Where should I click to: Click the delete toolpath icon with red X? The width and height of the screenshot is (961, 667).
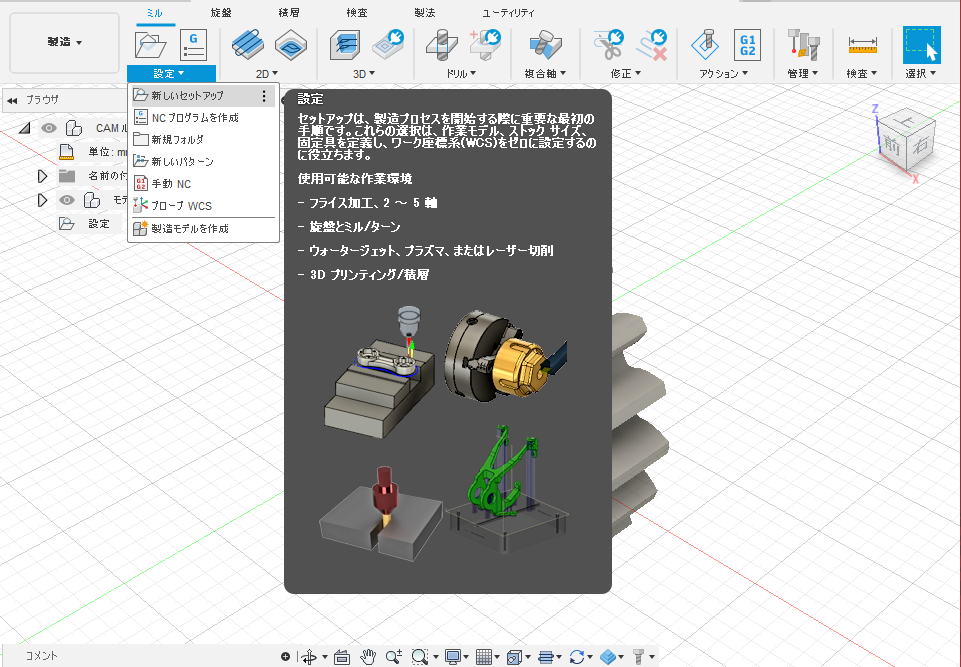(x=651, y=45)
